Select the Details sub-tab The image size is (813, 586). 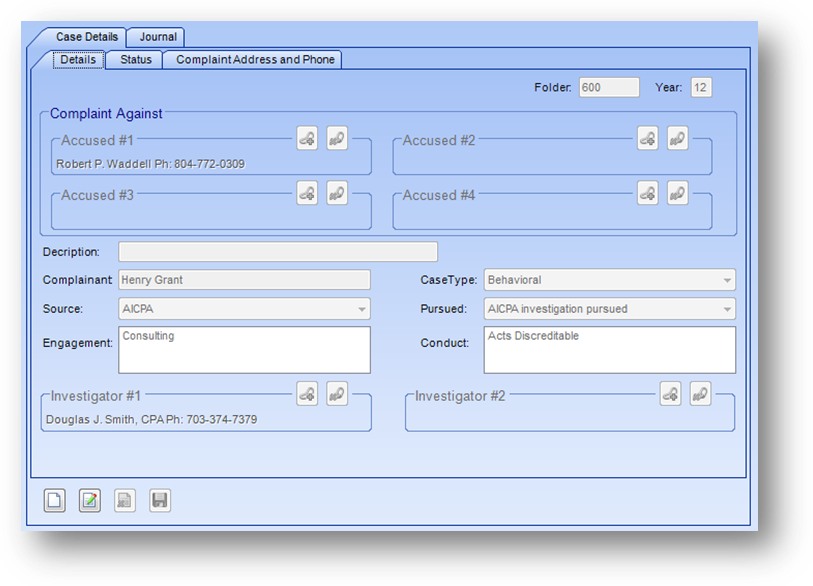tap(78, 60)
